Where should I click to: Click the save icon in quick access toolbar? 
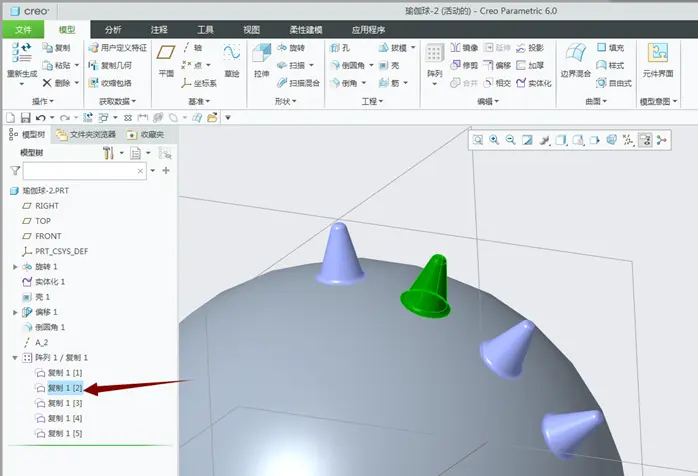(25, 118)
